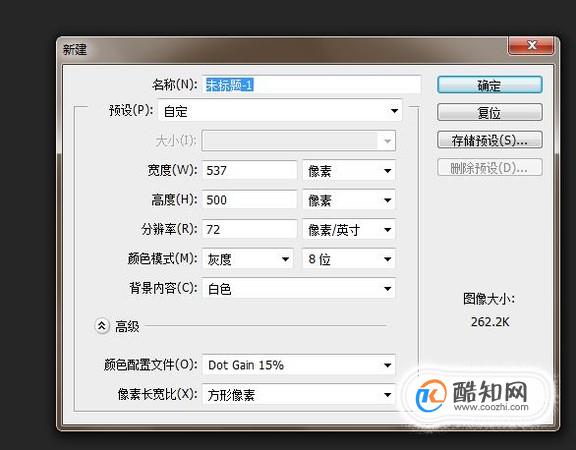Close the 新建 dialog with red X
This screenshot has width=576, height=450.
(531, 46)
